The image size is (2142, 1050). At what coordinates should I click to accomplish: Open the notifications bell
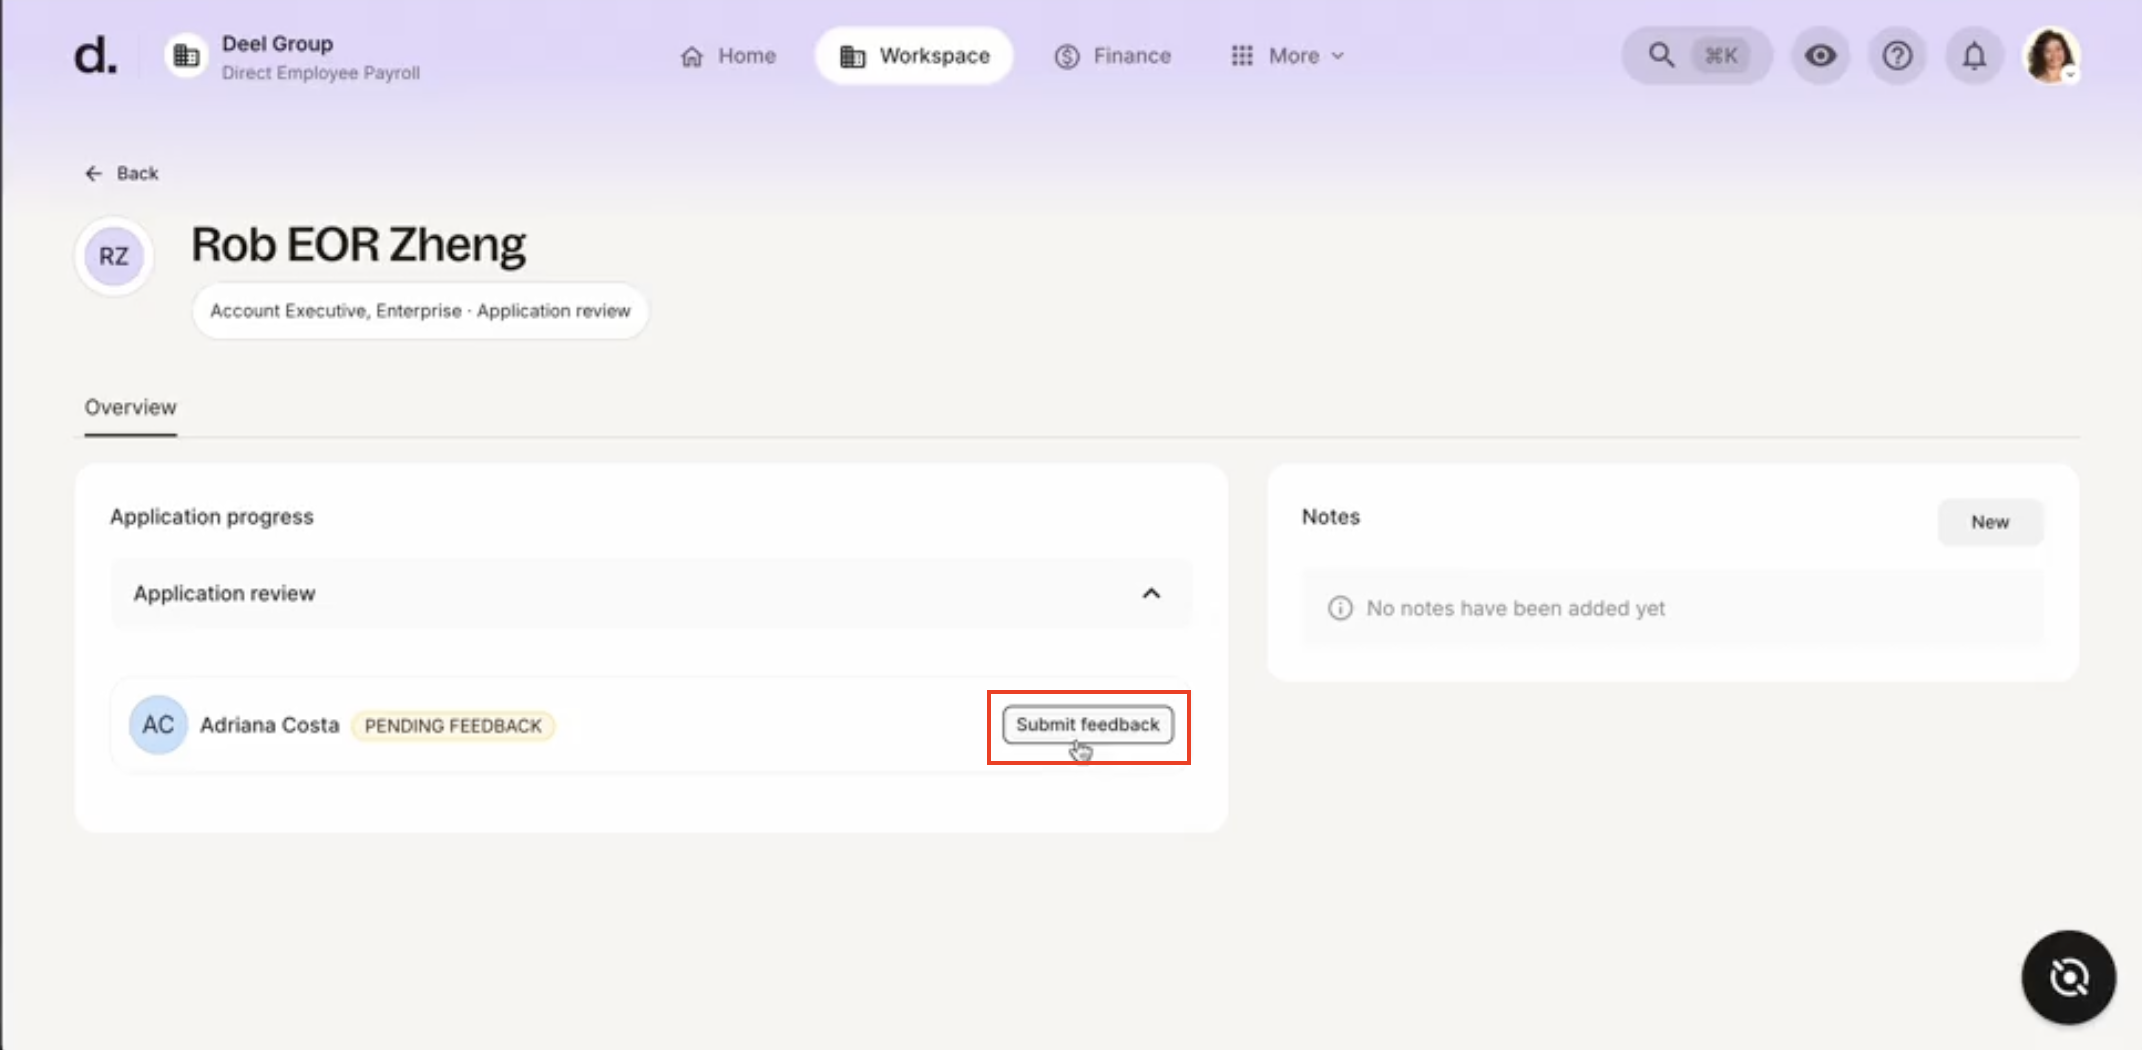pos(1974,56)
